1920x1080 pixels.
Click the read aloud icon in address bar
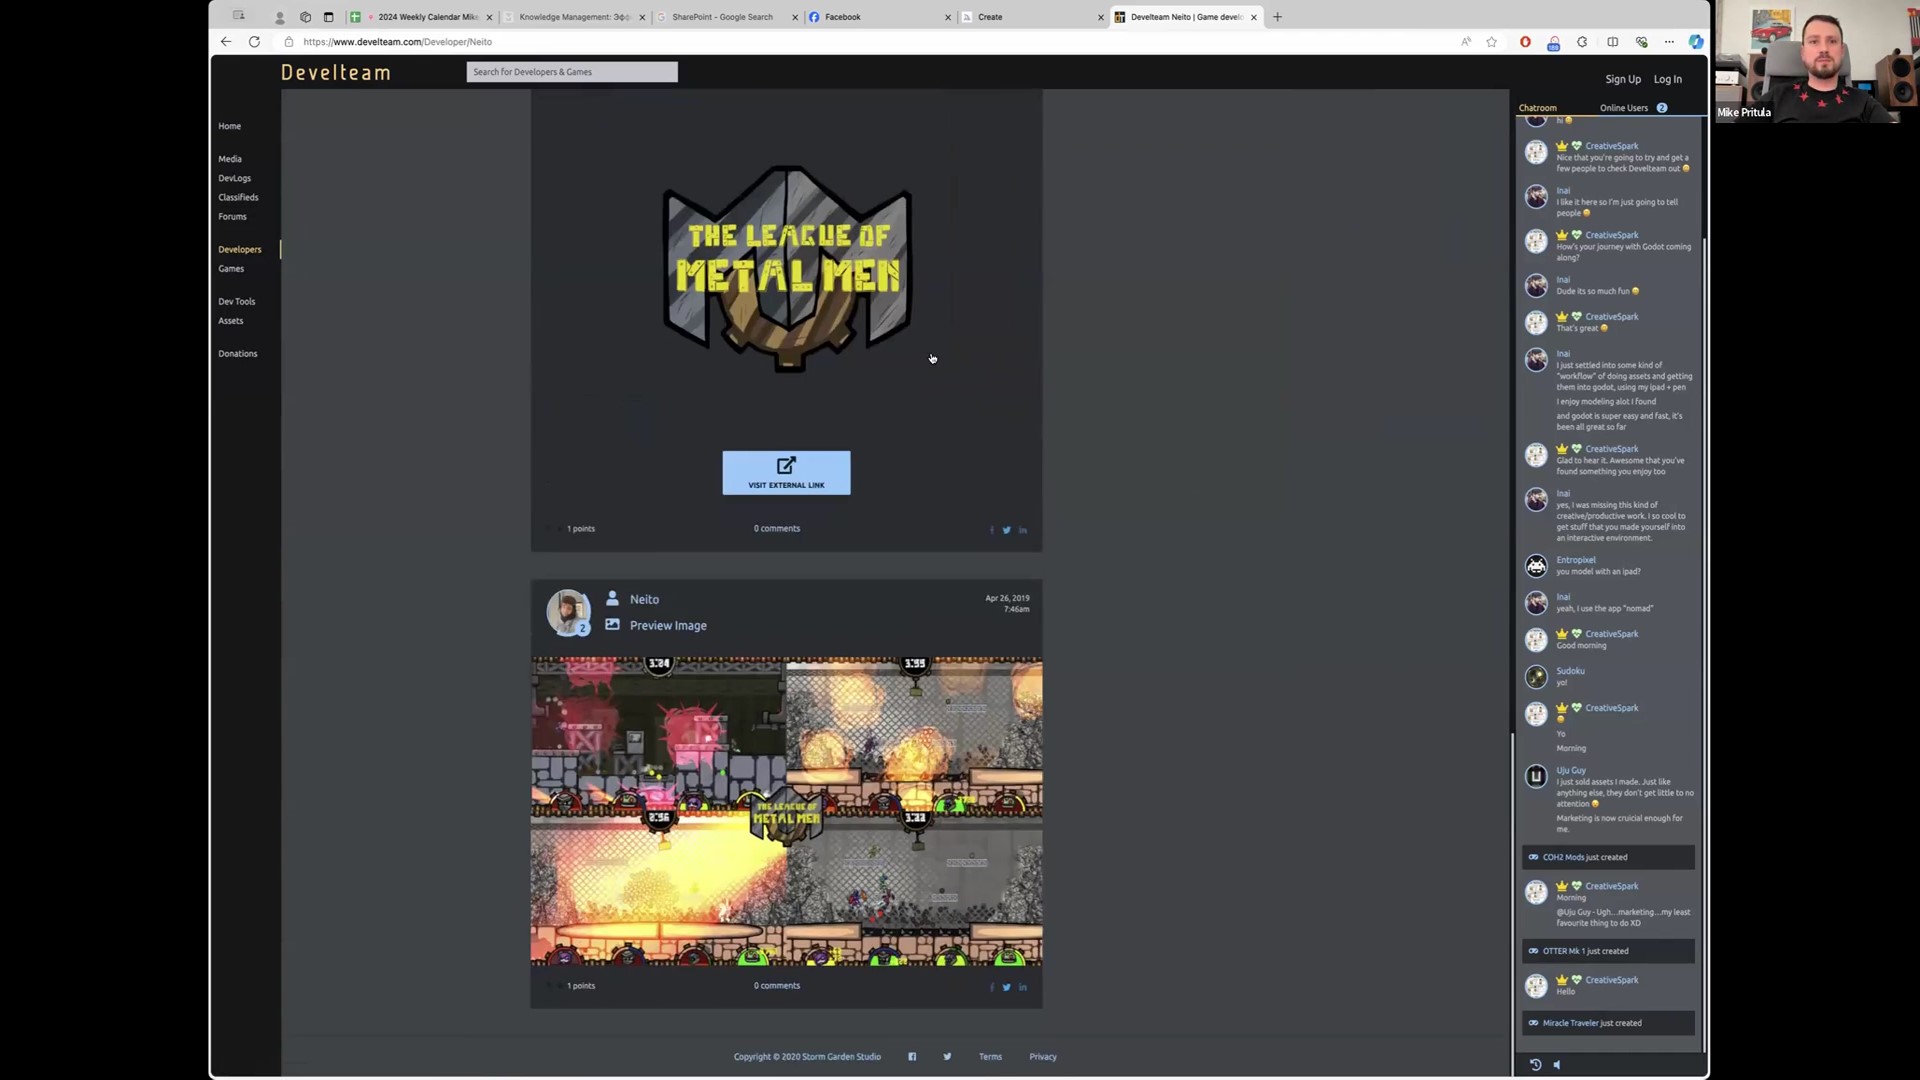coord(1466,42)
